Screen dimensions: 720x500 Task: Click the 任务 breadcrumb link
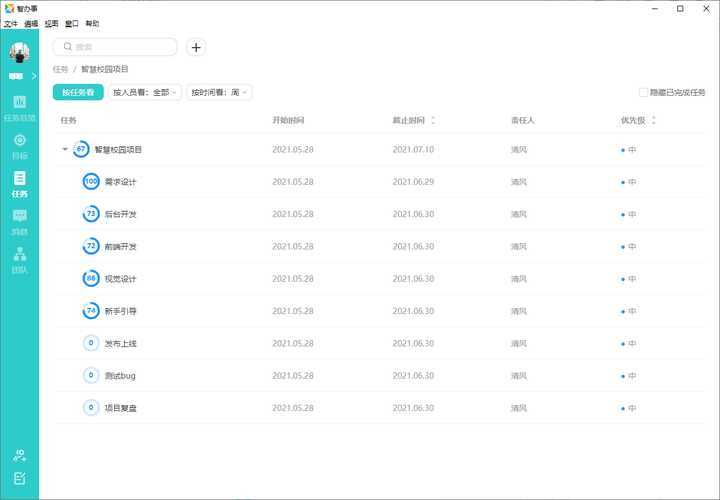(x=60, y=70)
